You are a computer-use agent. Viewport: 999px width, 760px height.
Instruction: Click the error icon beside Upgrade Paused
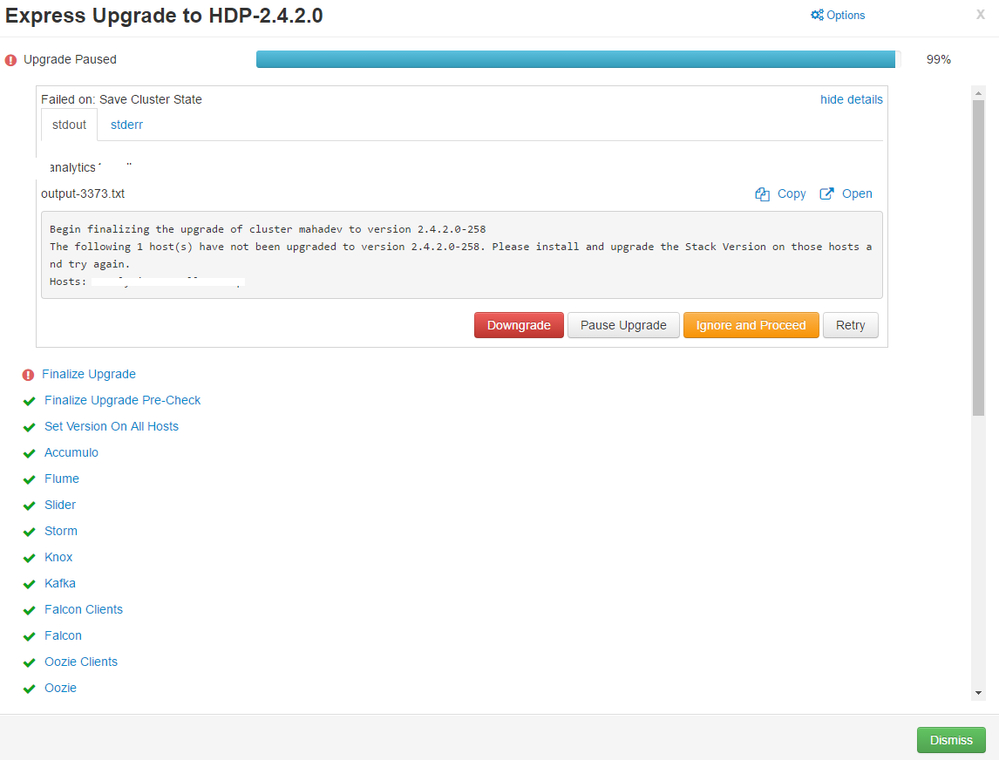[11, 59]
